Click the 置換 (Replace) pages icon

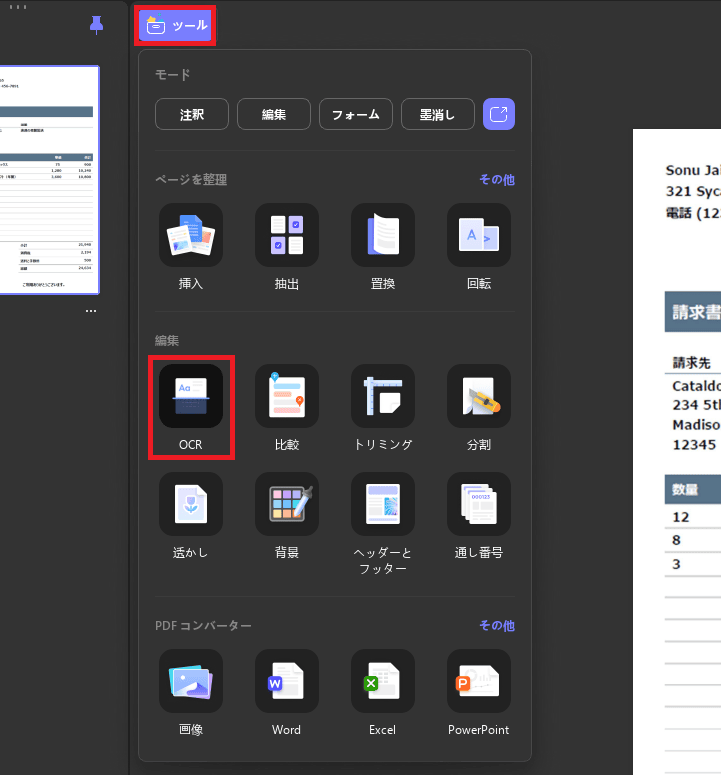click(382, 236)
